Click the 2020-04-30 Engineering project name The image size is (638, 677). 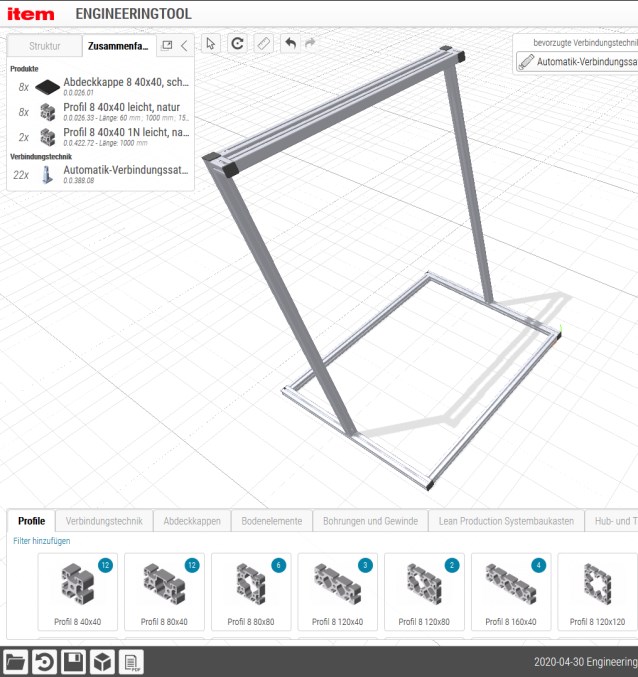point(585,661)
